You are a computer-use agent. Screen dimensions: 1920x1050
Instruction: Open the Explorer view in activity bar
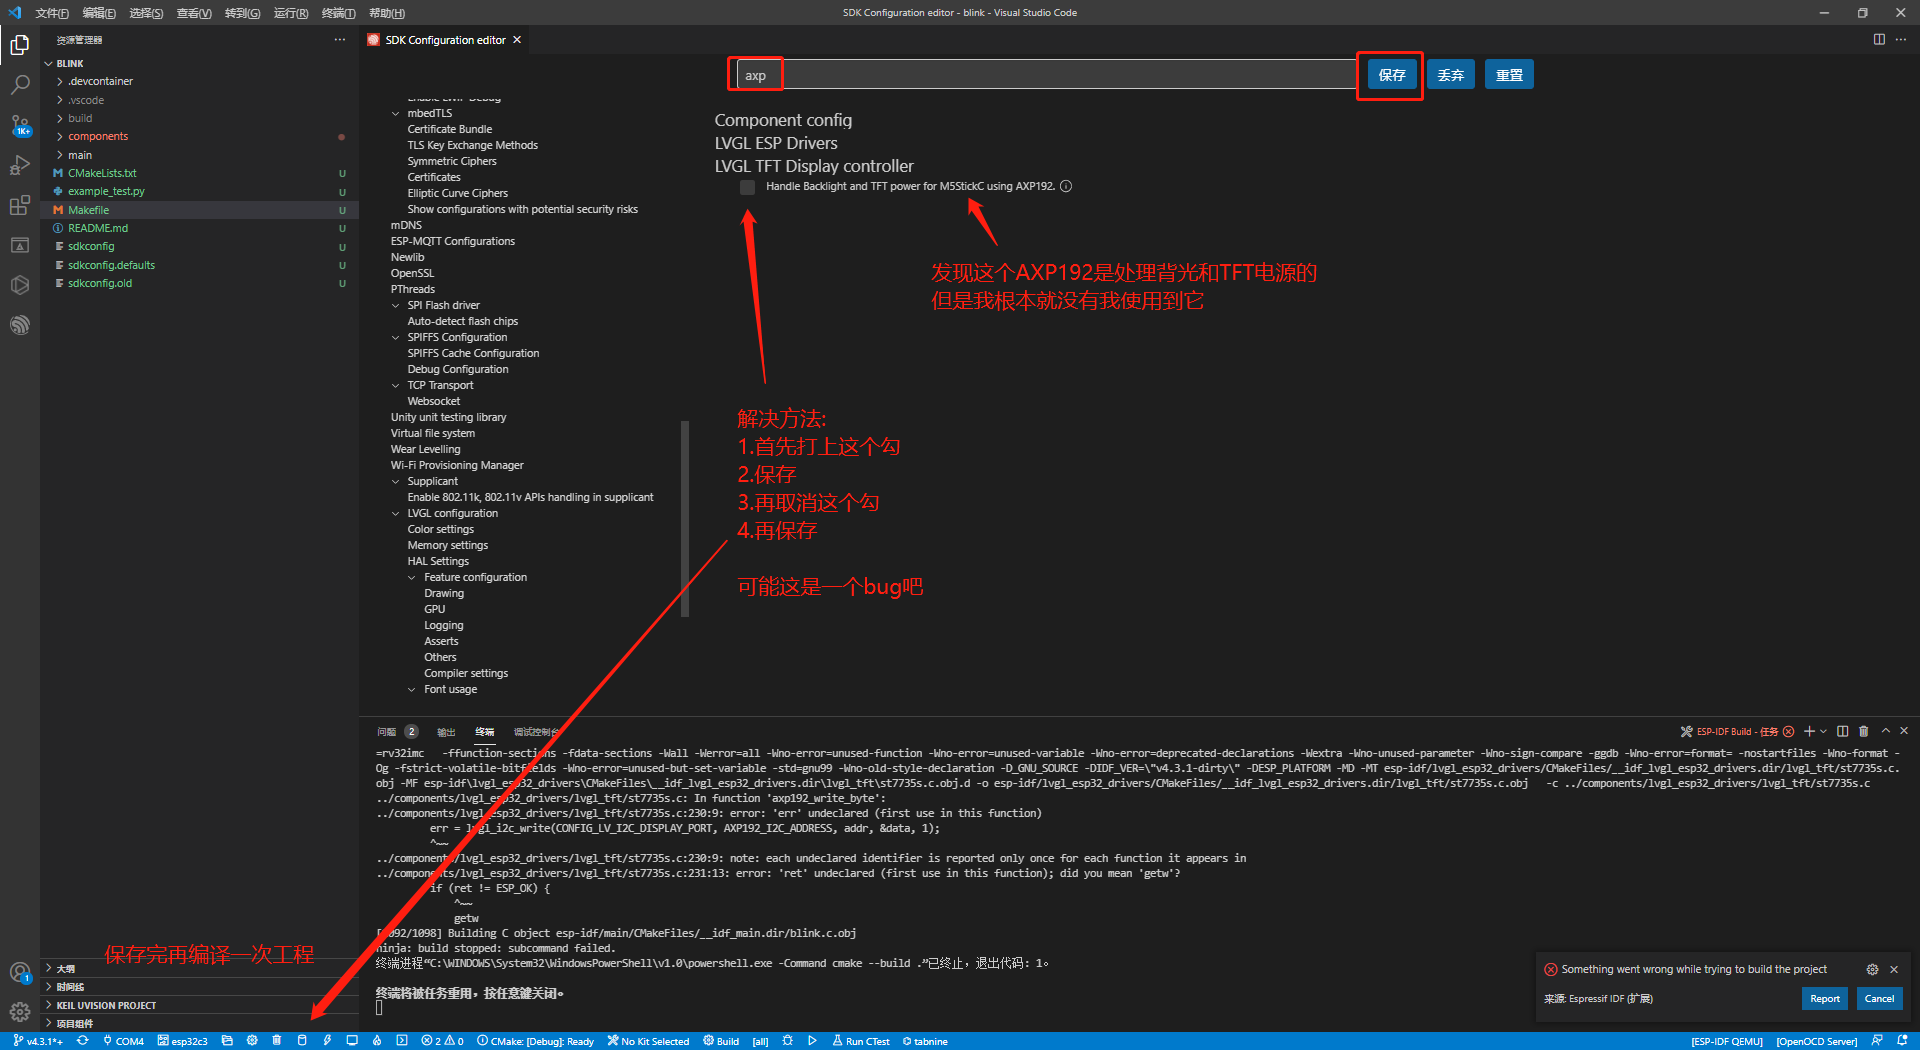tap(20, 45)
